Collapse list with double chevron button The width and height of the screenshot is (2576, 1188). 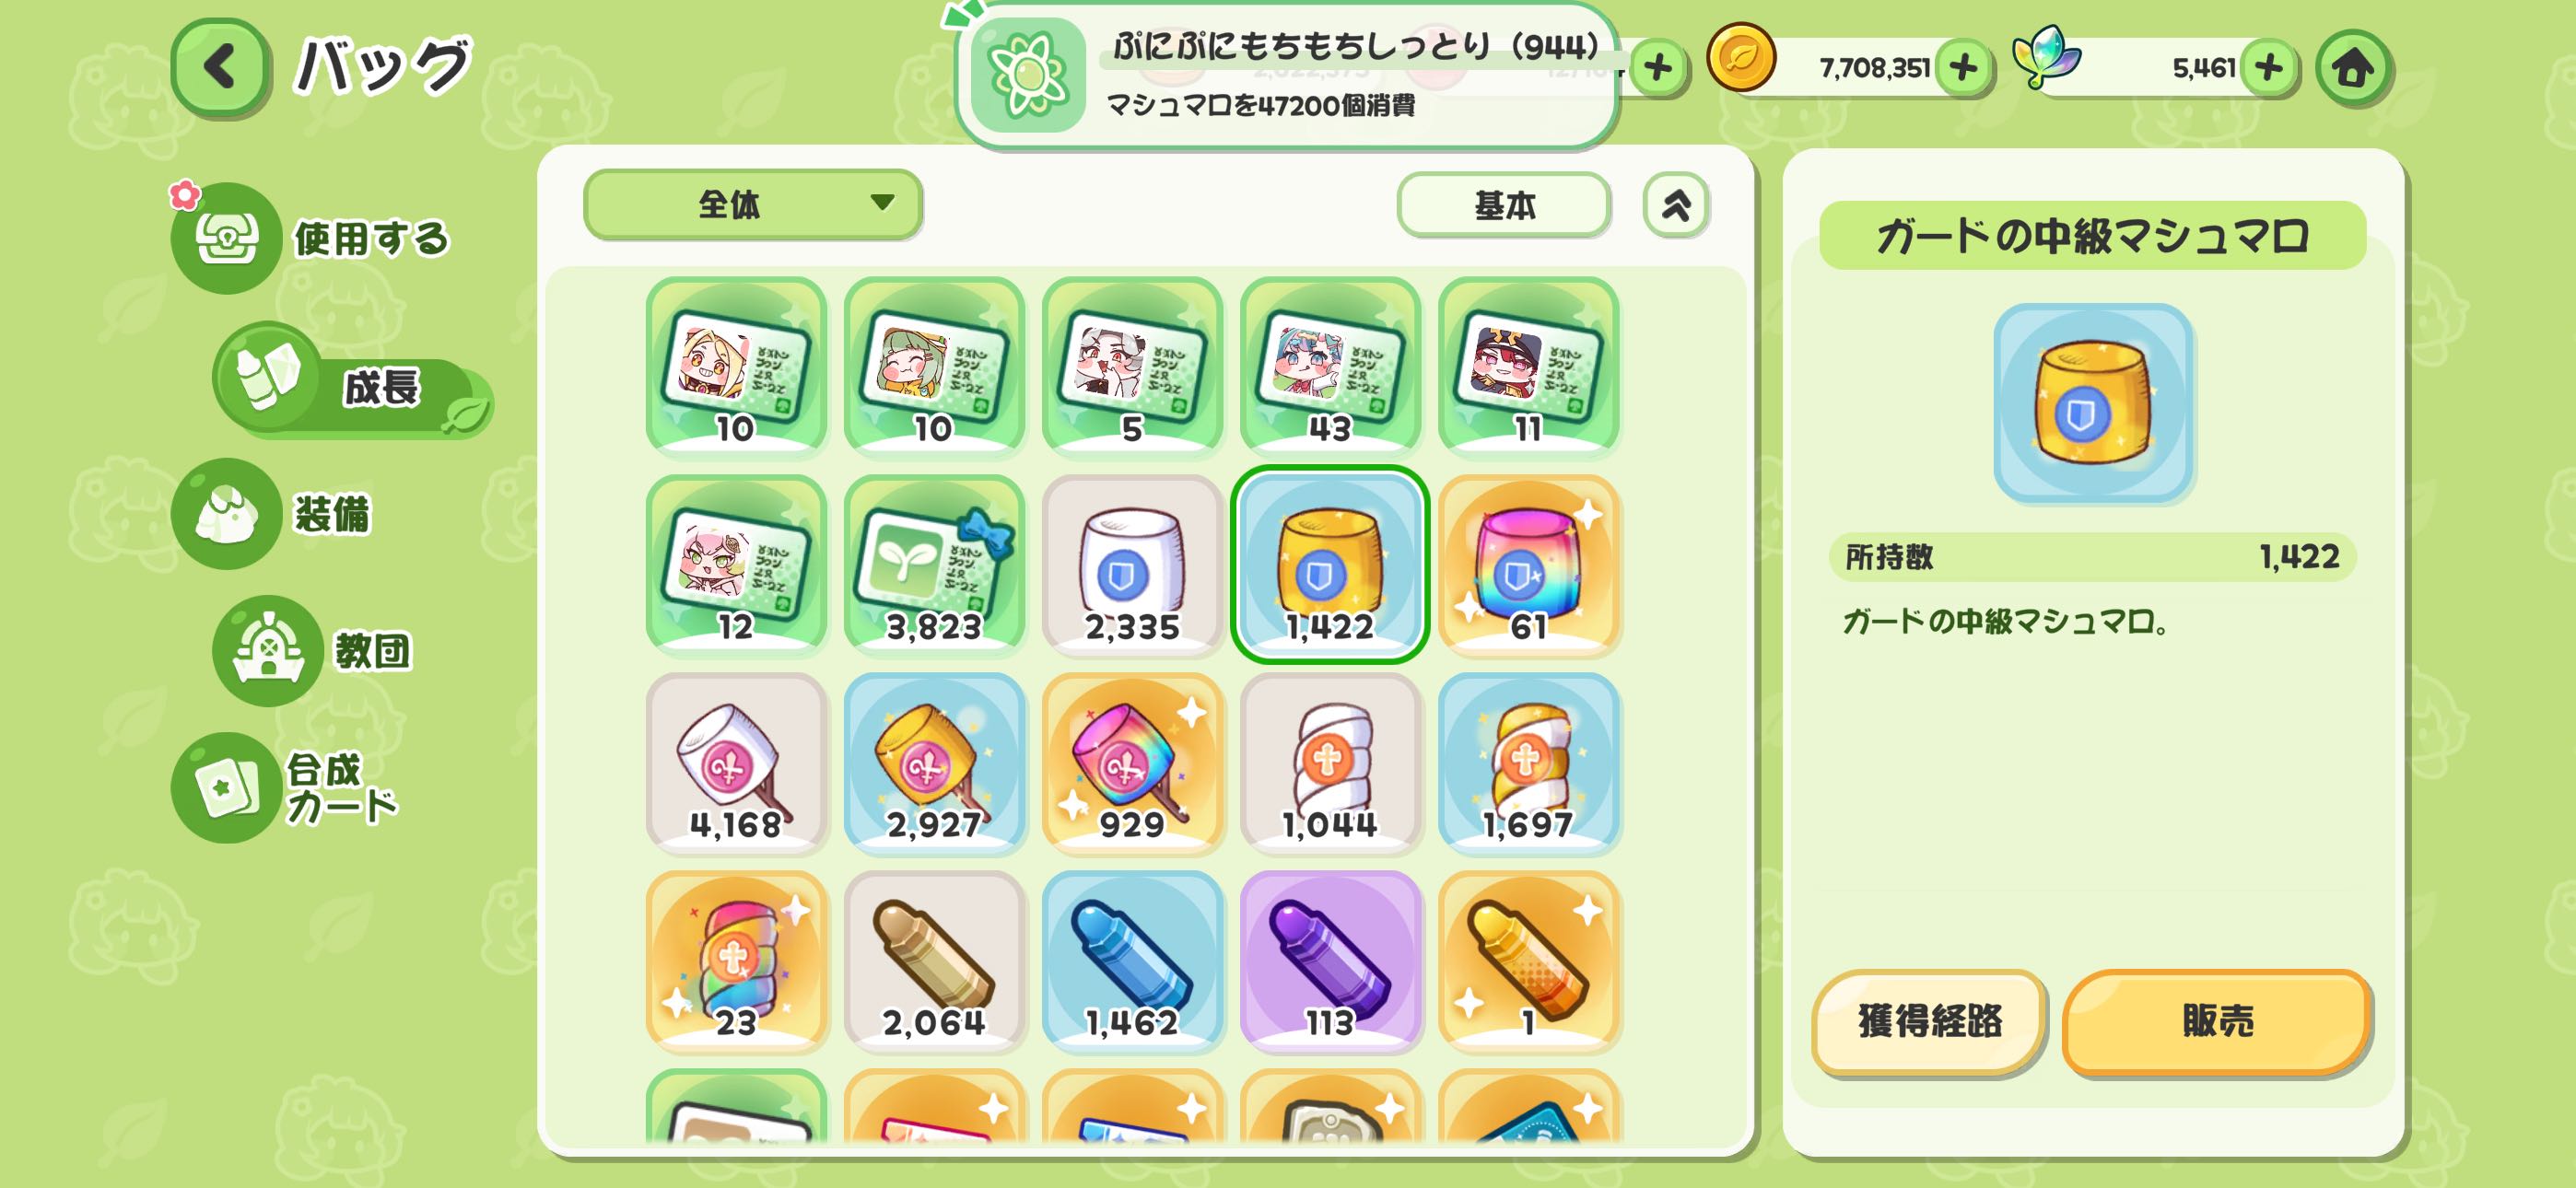[x=1676, y=205]
